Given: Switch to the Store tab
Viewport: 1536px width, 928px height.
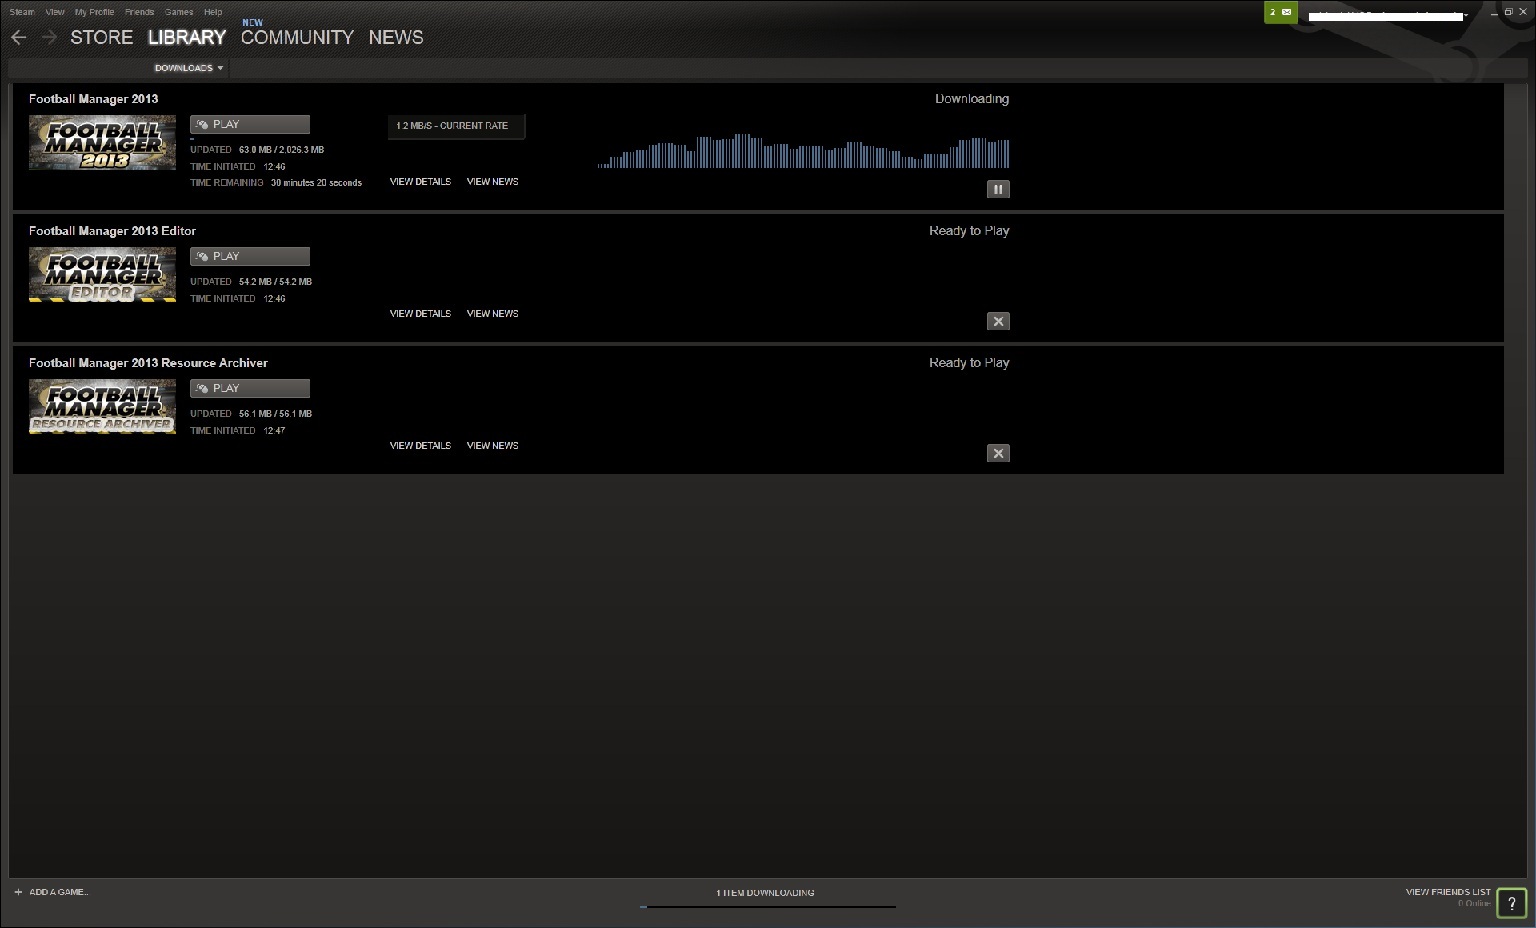Looking at the screenshot, I should [x=101, y=37].
